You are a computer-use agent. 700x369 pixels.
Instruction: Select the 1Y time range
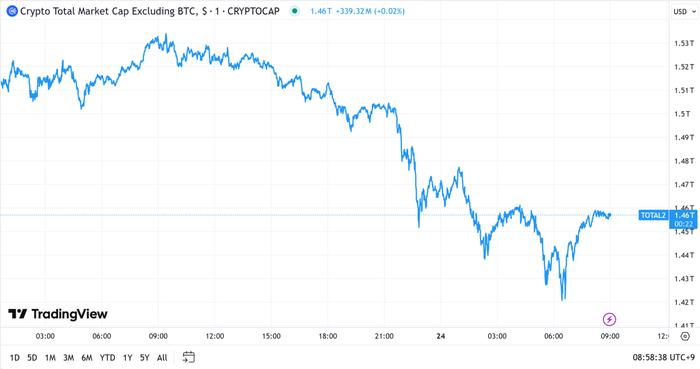coord(128,357)
